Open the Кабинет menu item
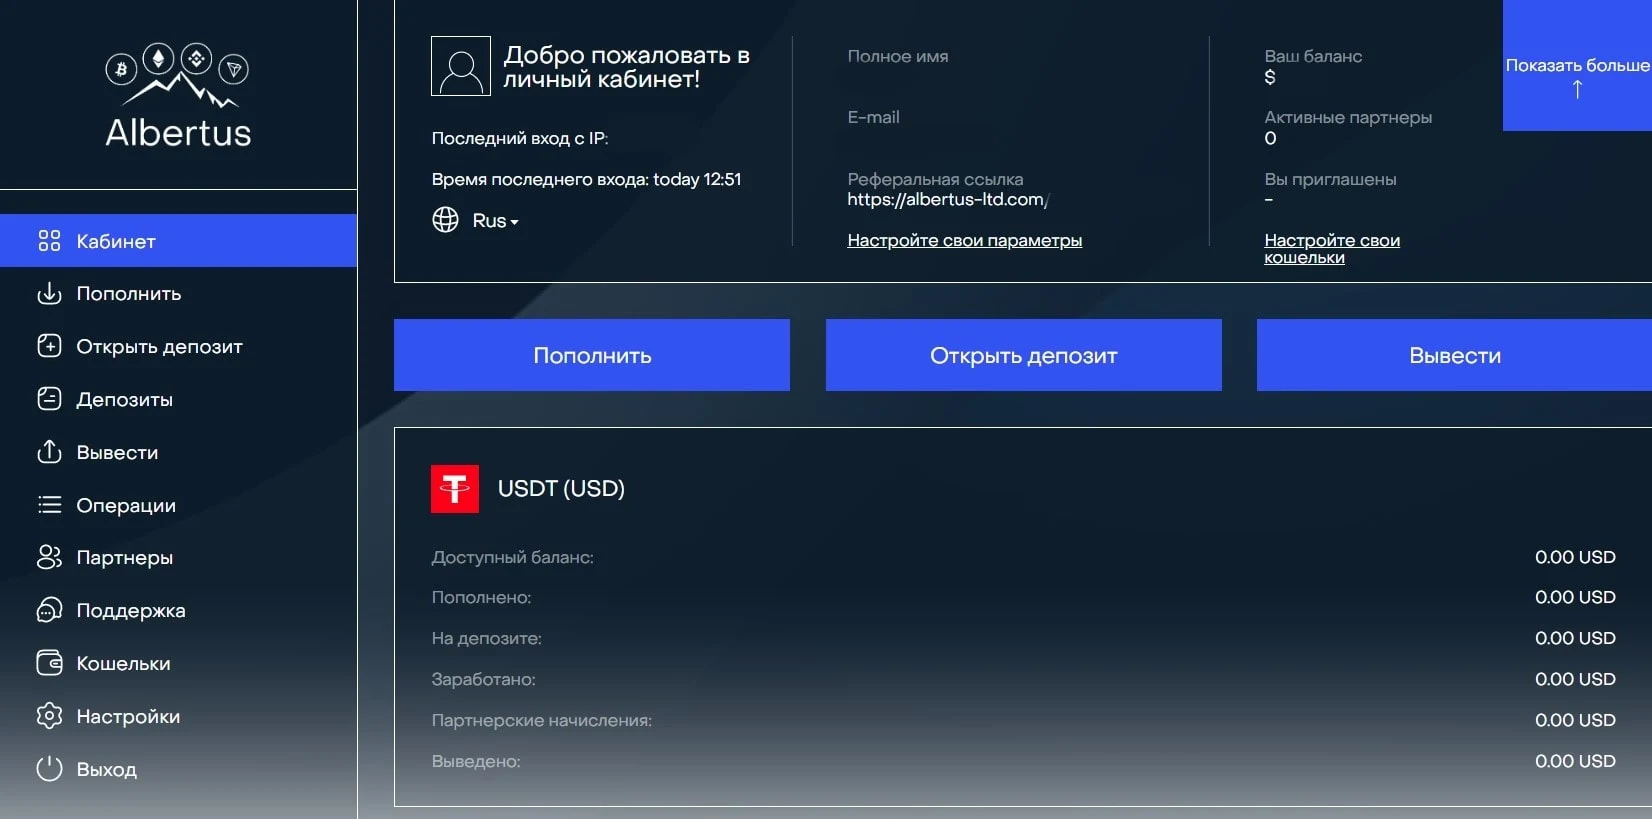 click(x=178, y=241)
